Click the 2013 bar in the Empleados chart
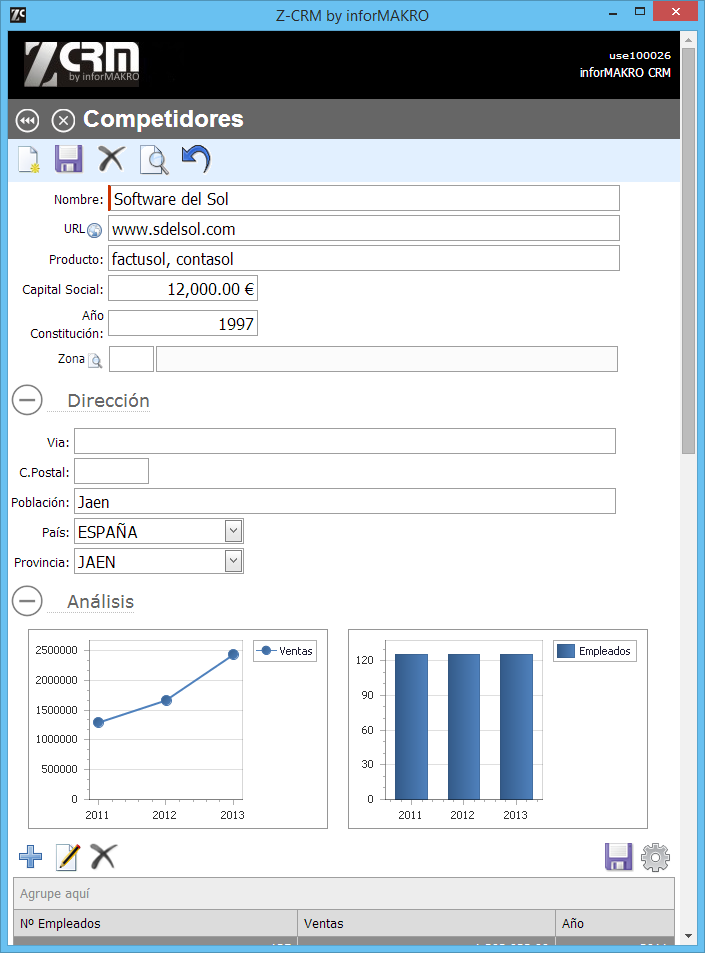 pos(517,727)
